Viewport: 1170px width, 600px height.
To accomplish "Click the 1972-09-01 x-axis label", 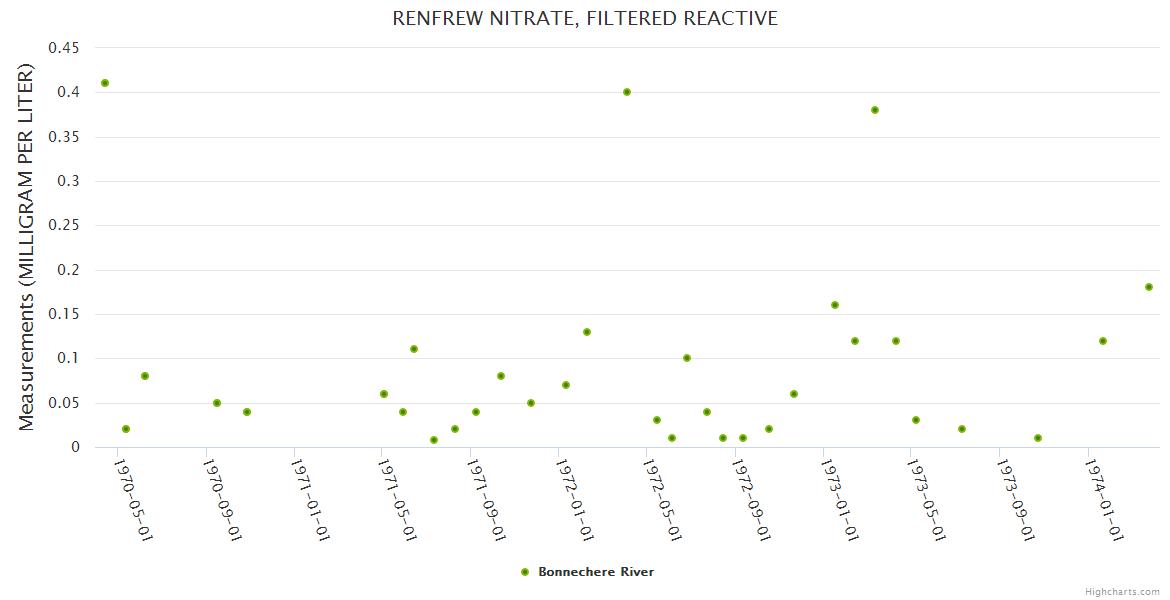I will tap(752, 499).
